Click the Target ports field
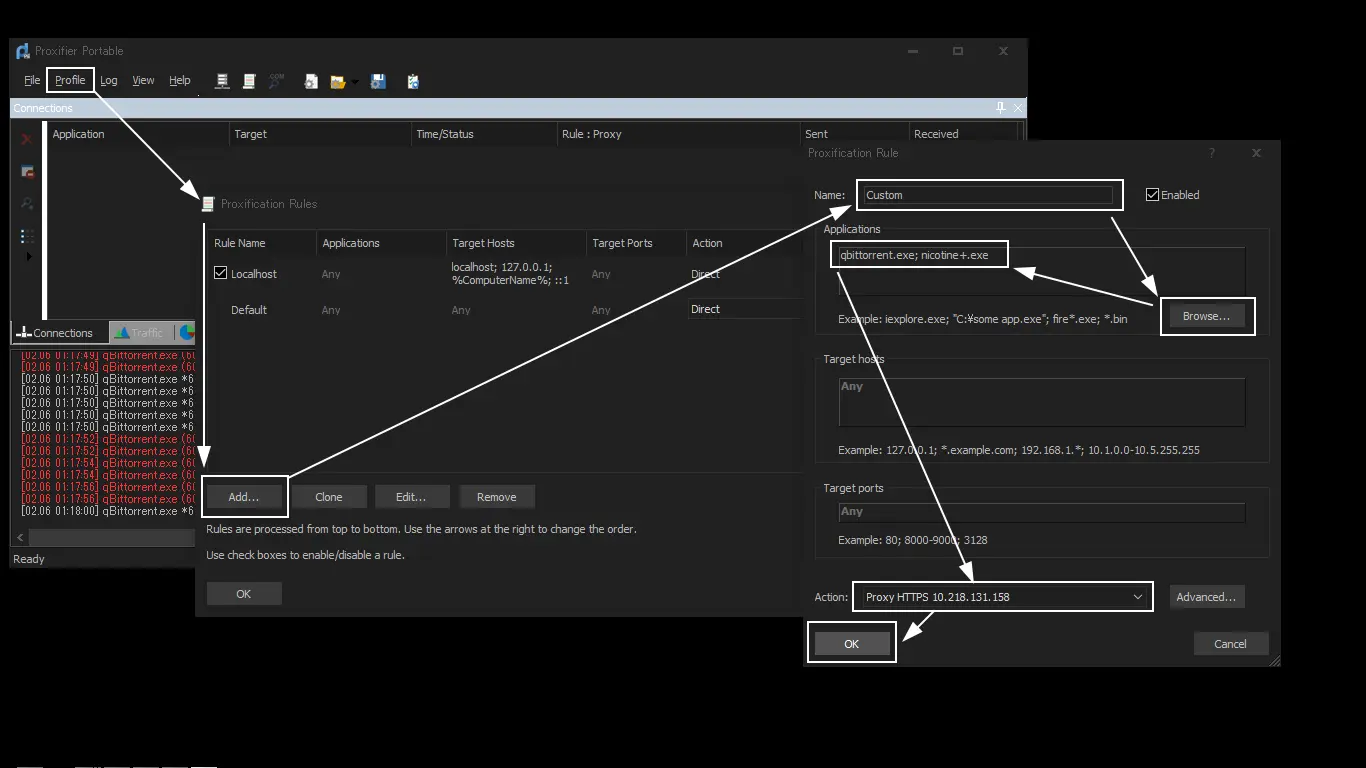 click(1041, 512)
